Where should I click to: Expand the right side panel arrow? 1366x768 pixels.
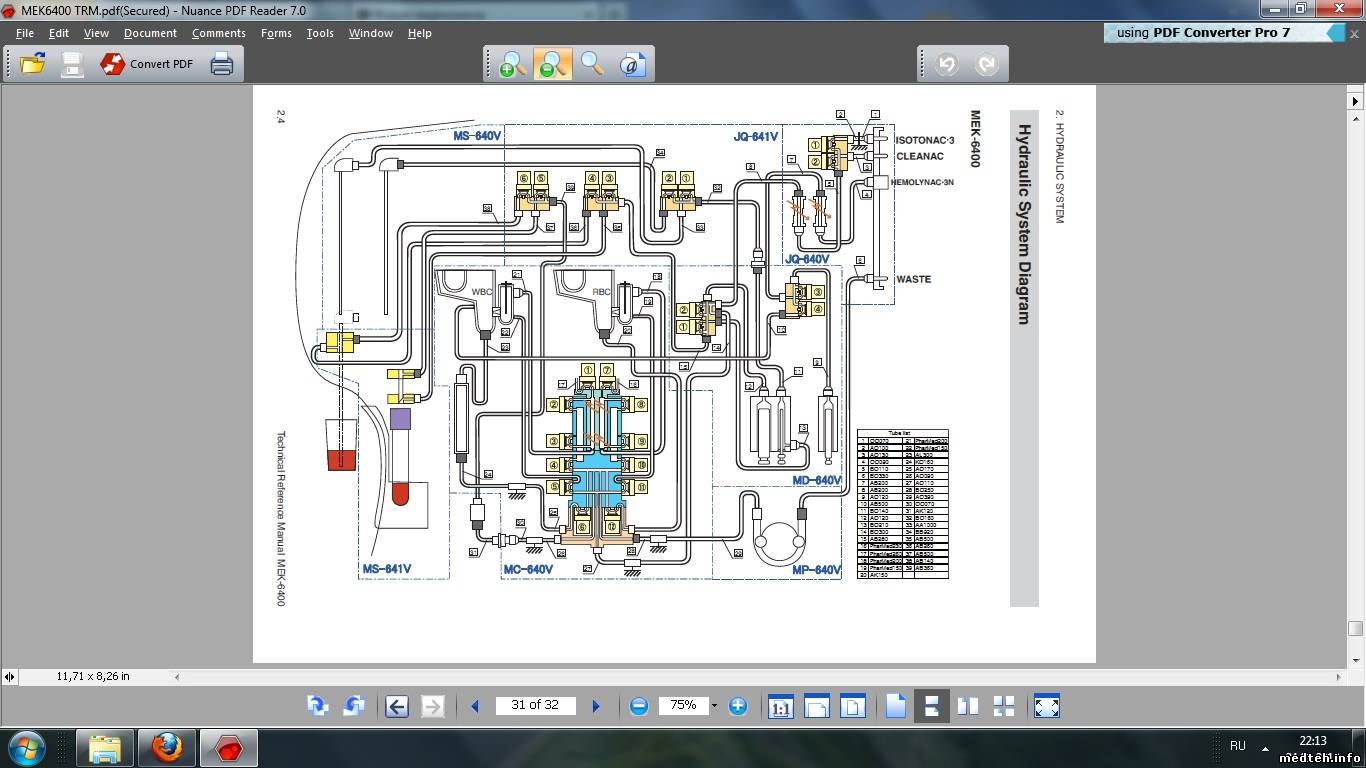coord(1355,101)
